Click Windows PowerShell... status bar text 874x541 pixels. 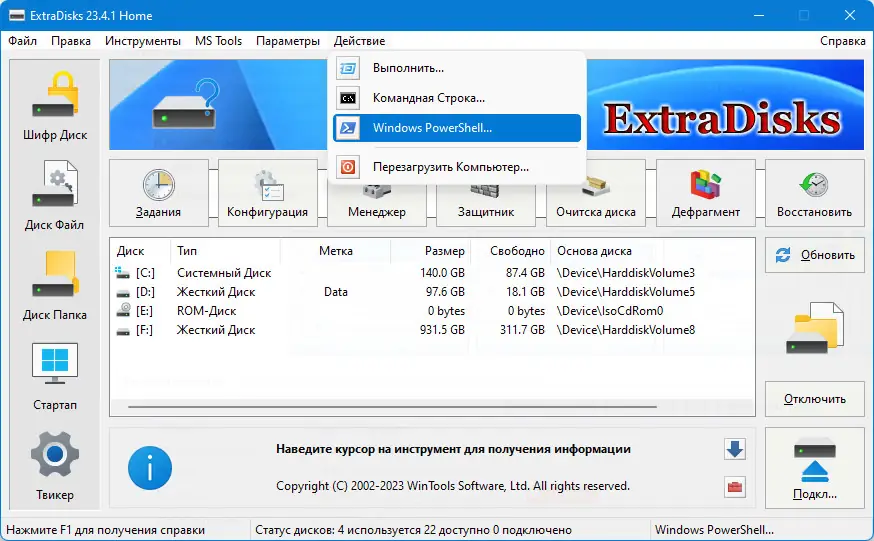click(714, 530)
